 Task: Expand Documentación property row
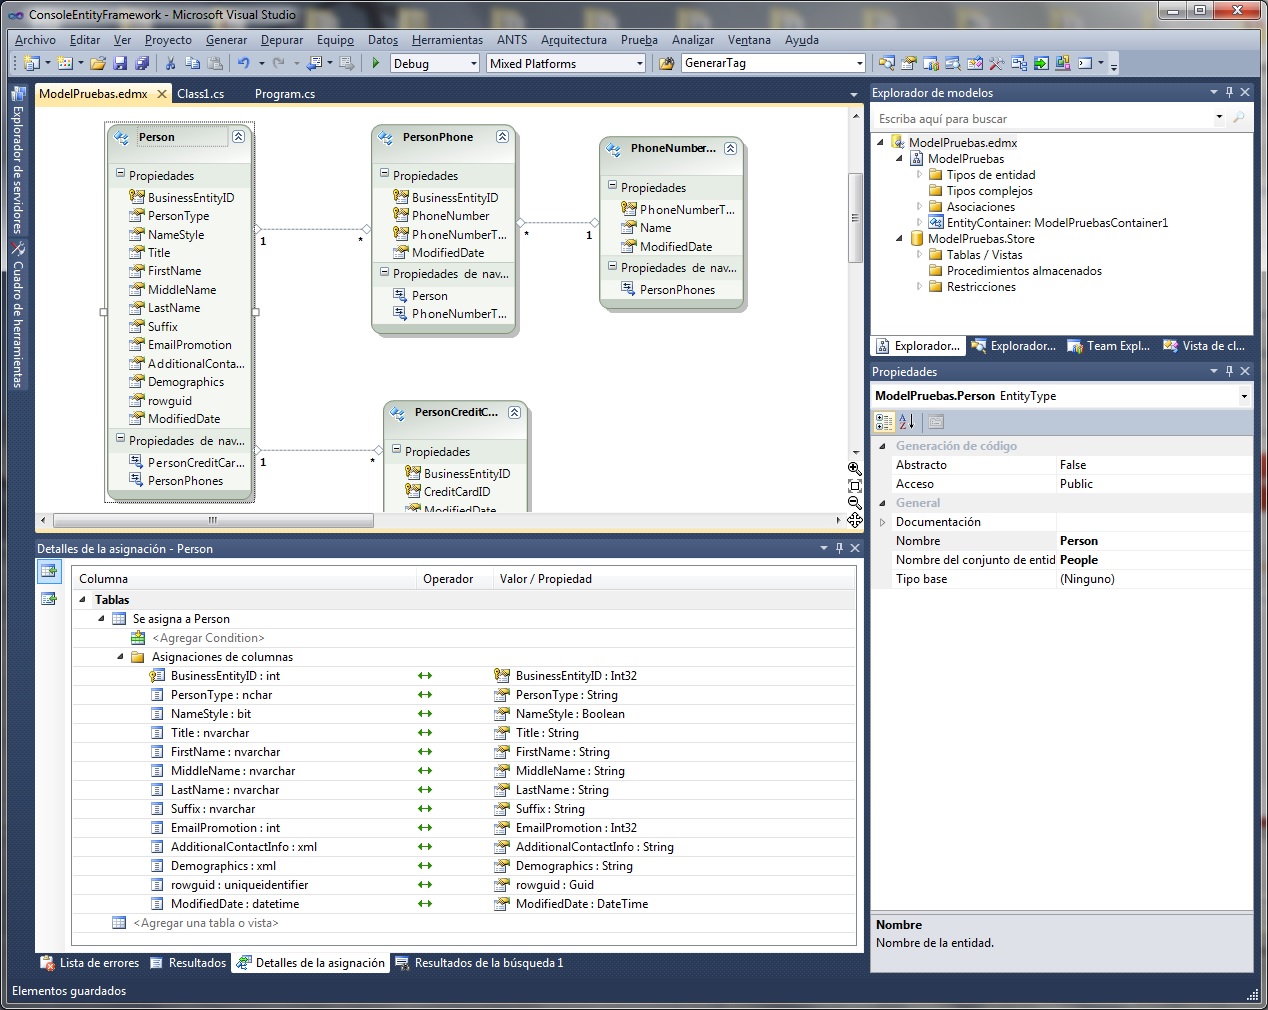[x=882, y=522]
